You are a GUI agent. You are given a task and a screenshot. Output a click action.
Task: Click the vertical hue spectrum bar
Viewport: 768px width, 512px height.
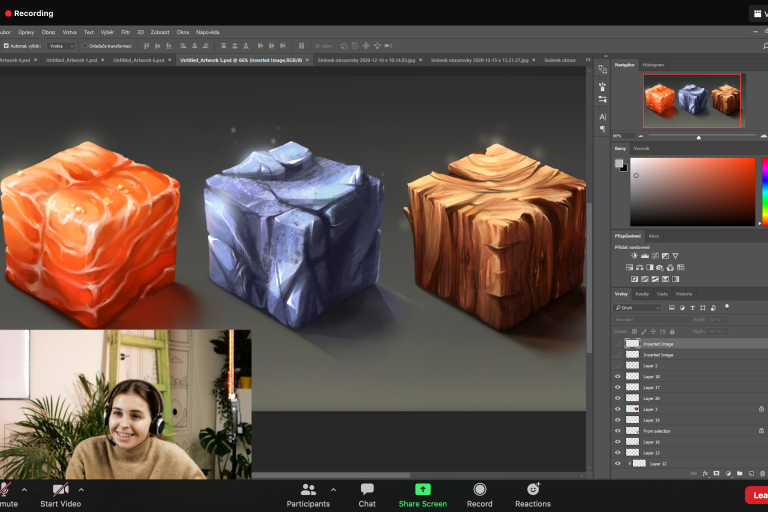tap(764, 190)
